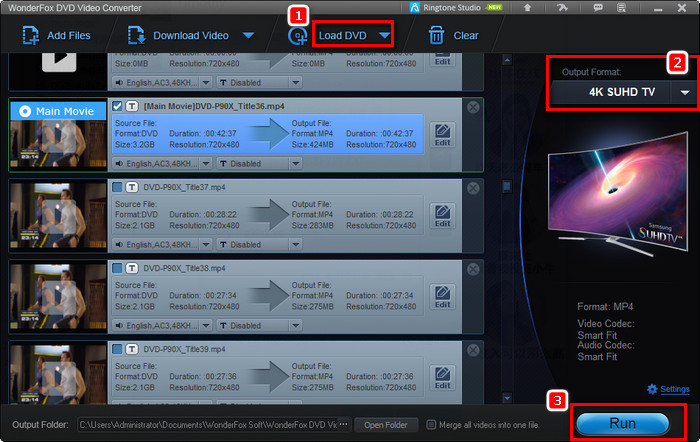Click the upgrade arrow icon in title bar
Image resolution: width=700 pixels, height=442 pixels.
point(527,8)
